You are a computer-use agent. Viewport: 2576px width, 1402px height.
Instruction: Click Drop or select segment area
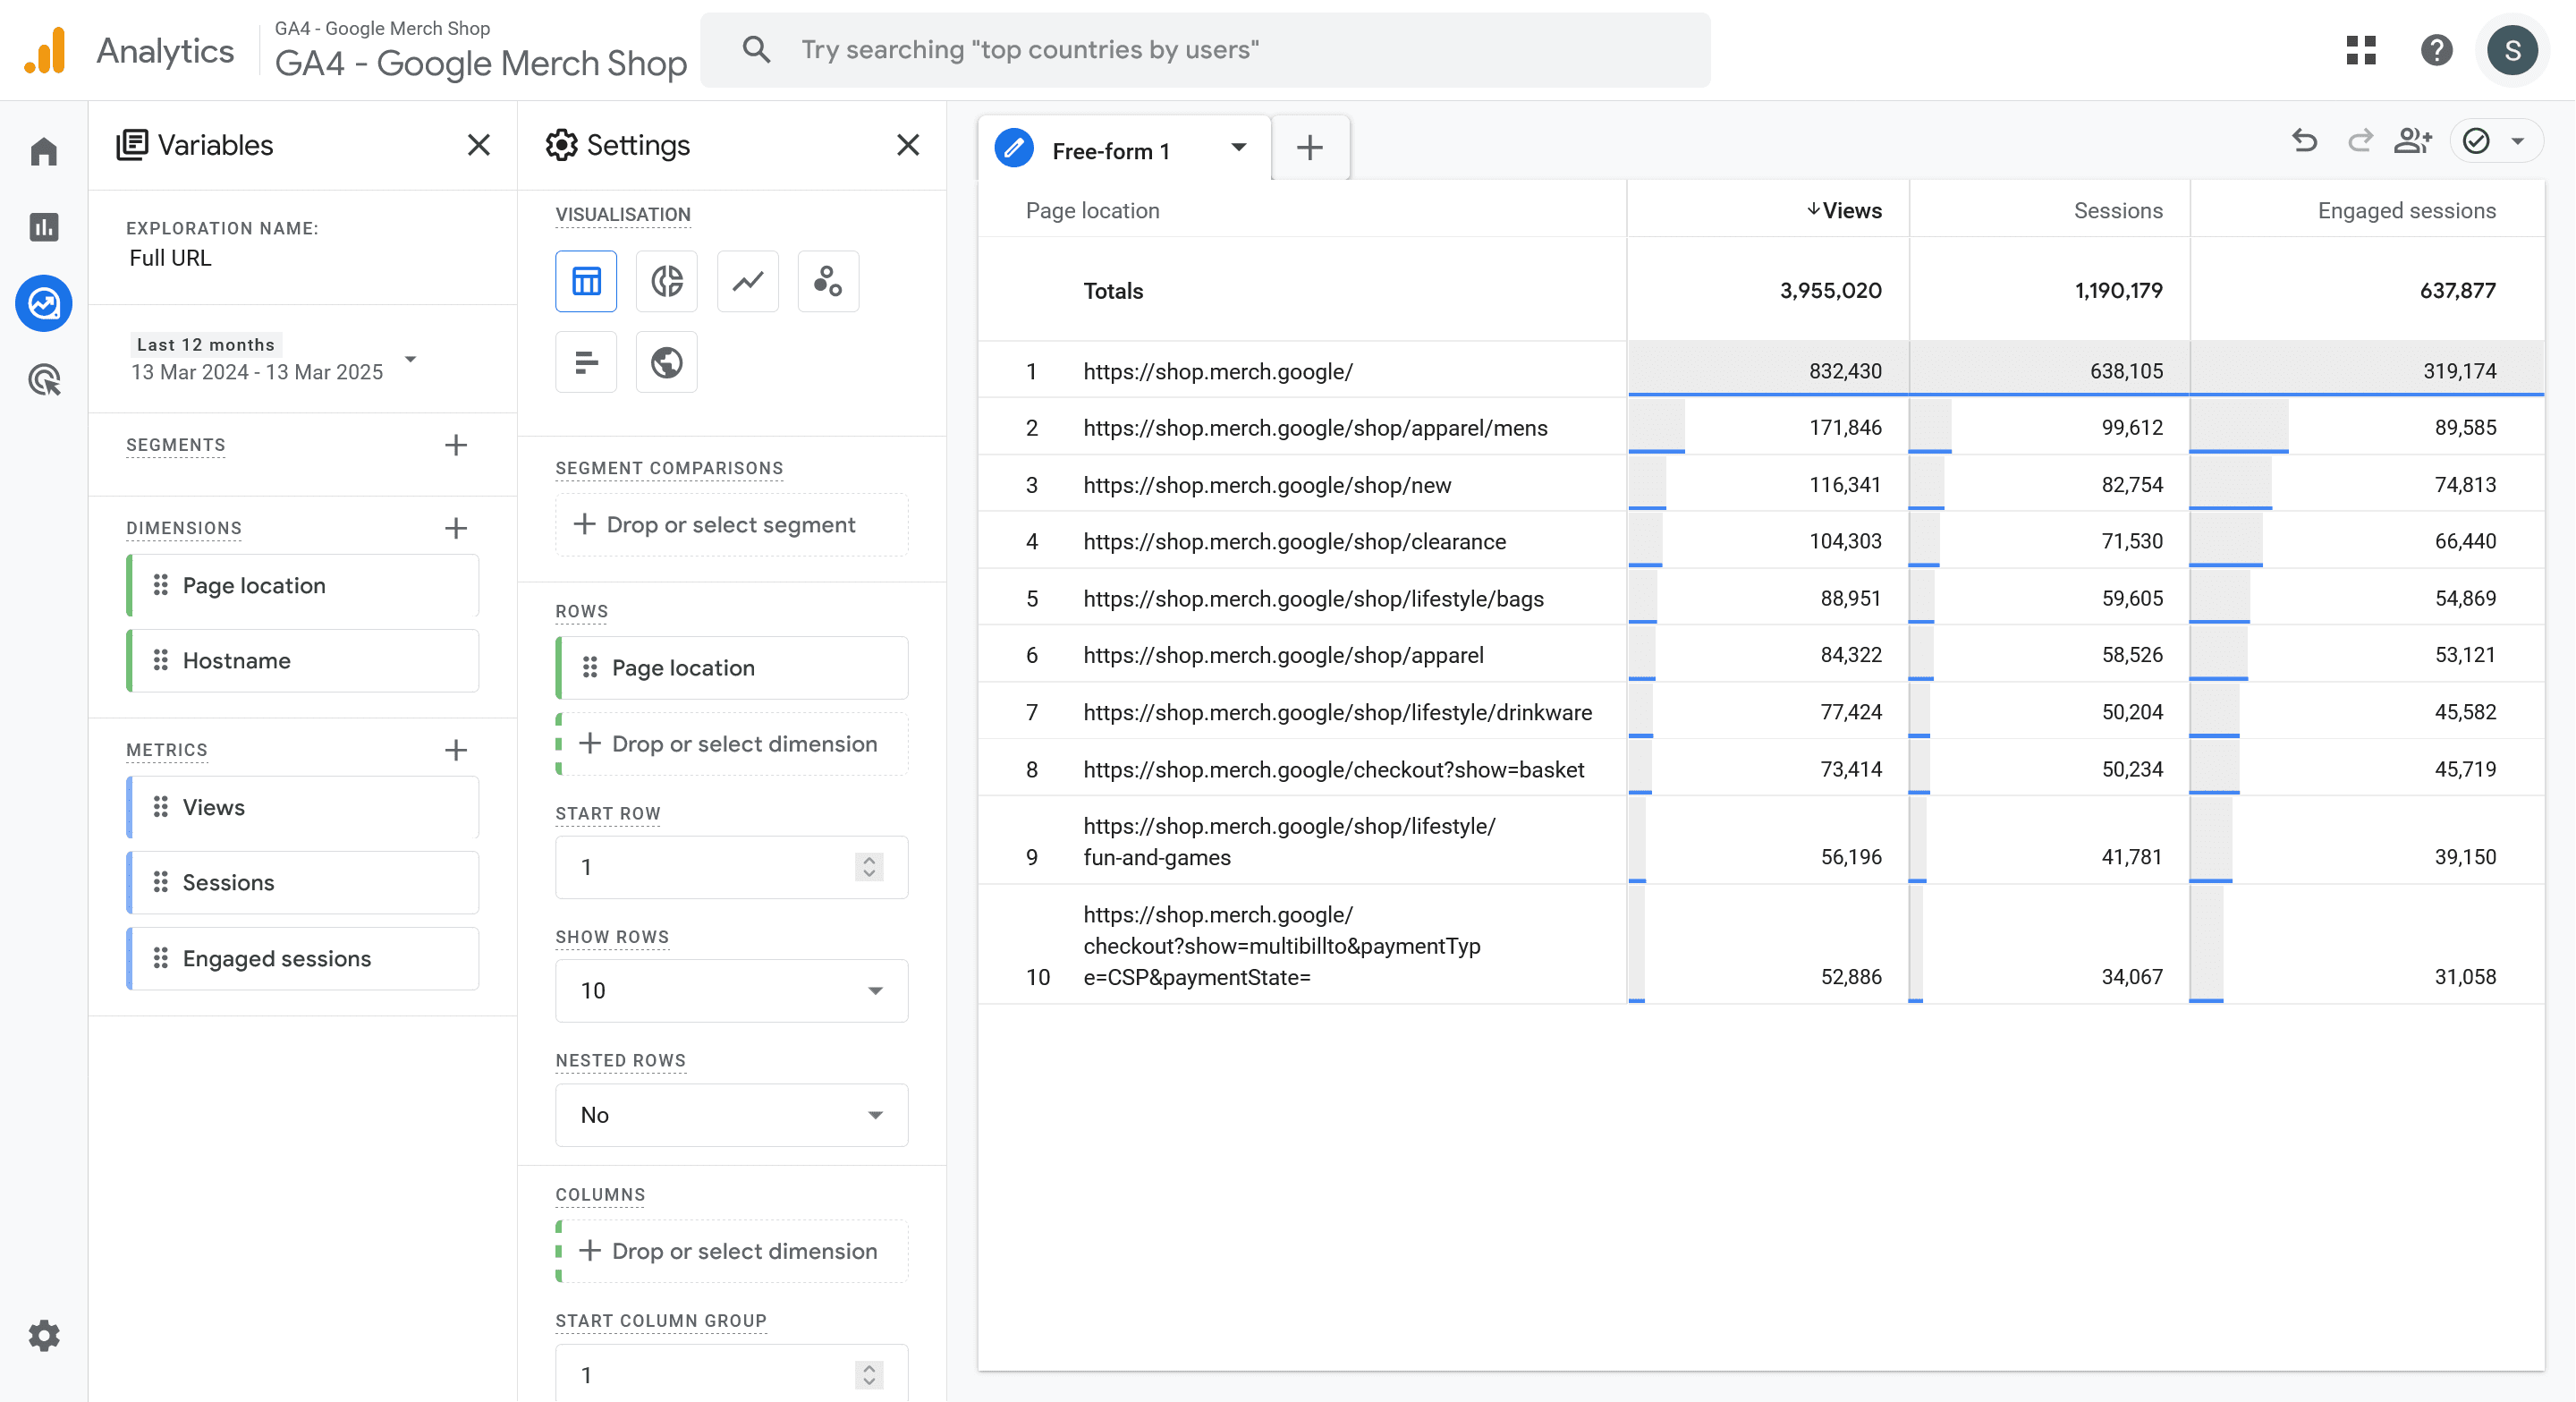(x=732, y=525)
